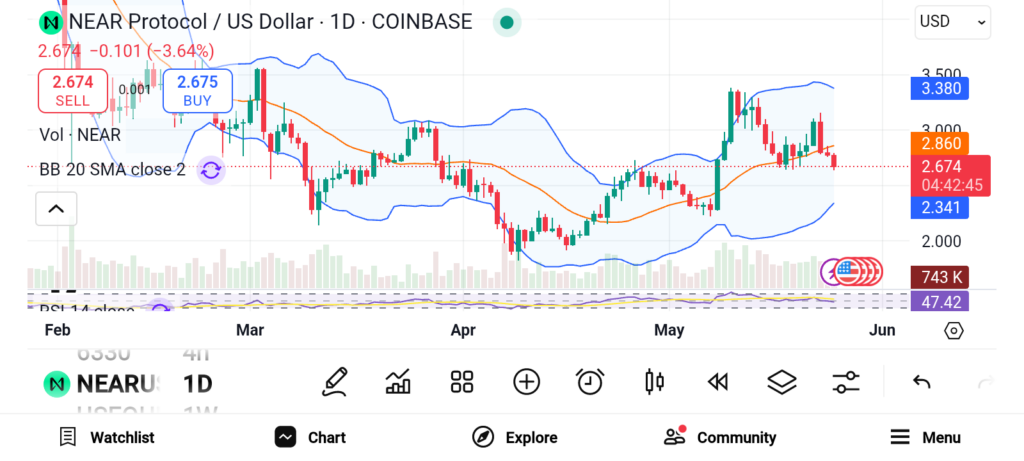The height and width of the screenshot is (461, 1024).
Task: Open the USD currency dropdown
Action: (x=953, y=22)
